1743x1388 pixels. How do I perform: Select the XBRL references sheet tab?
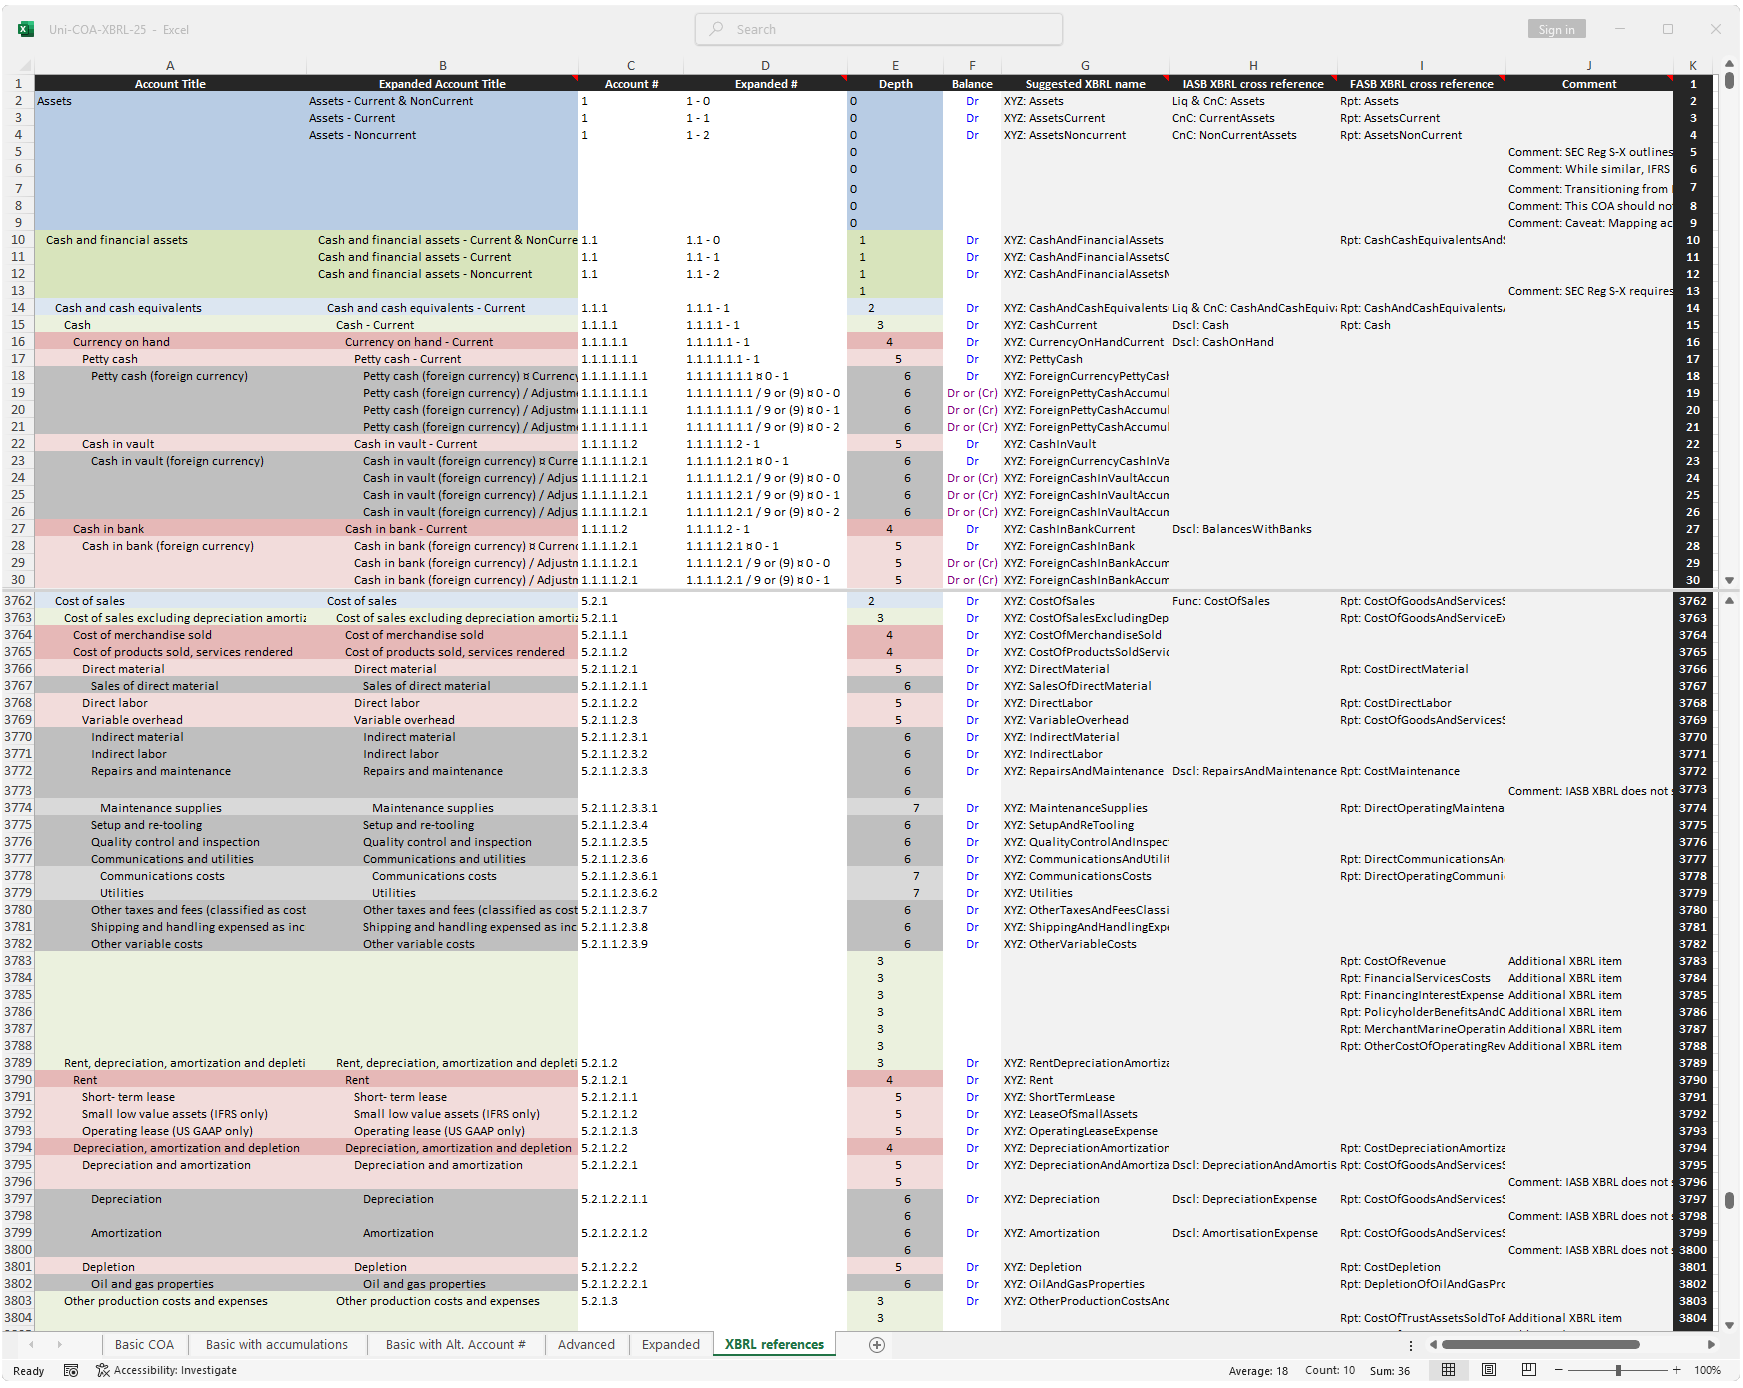click(x=774, y=1345)
